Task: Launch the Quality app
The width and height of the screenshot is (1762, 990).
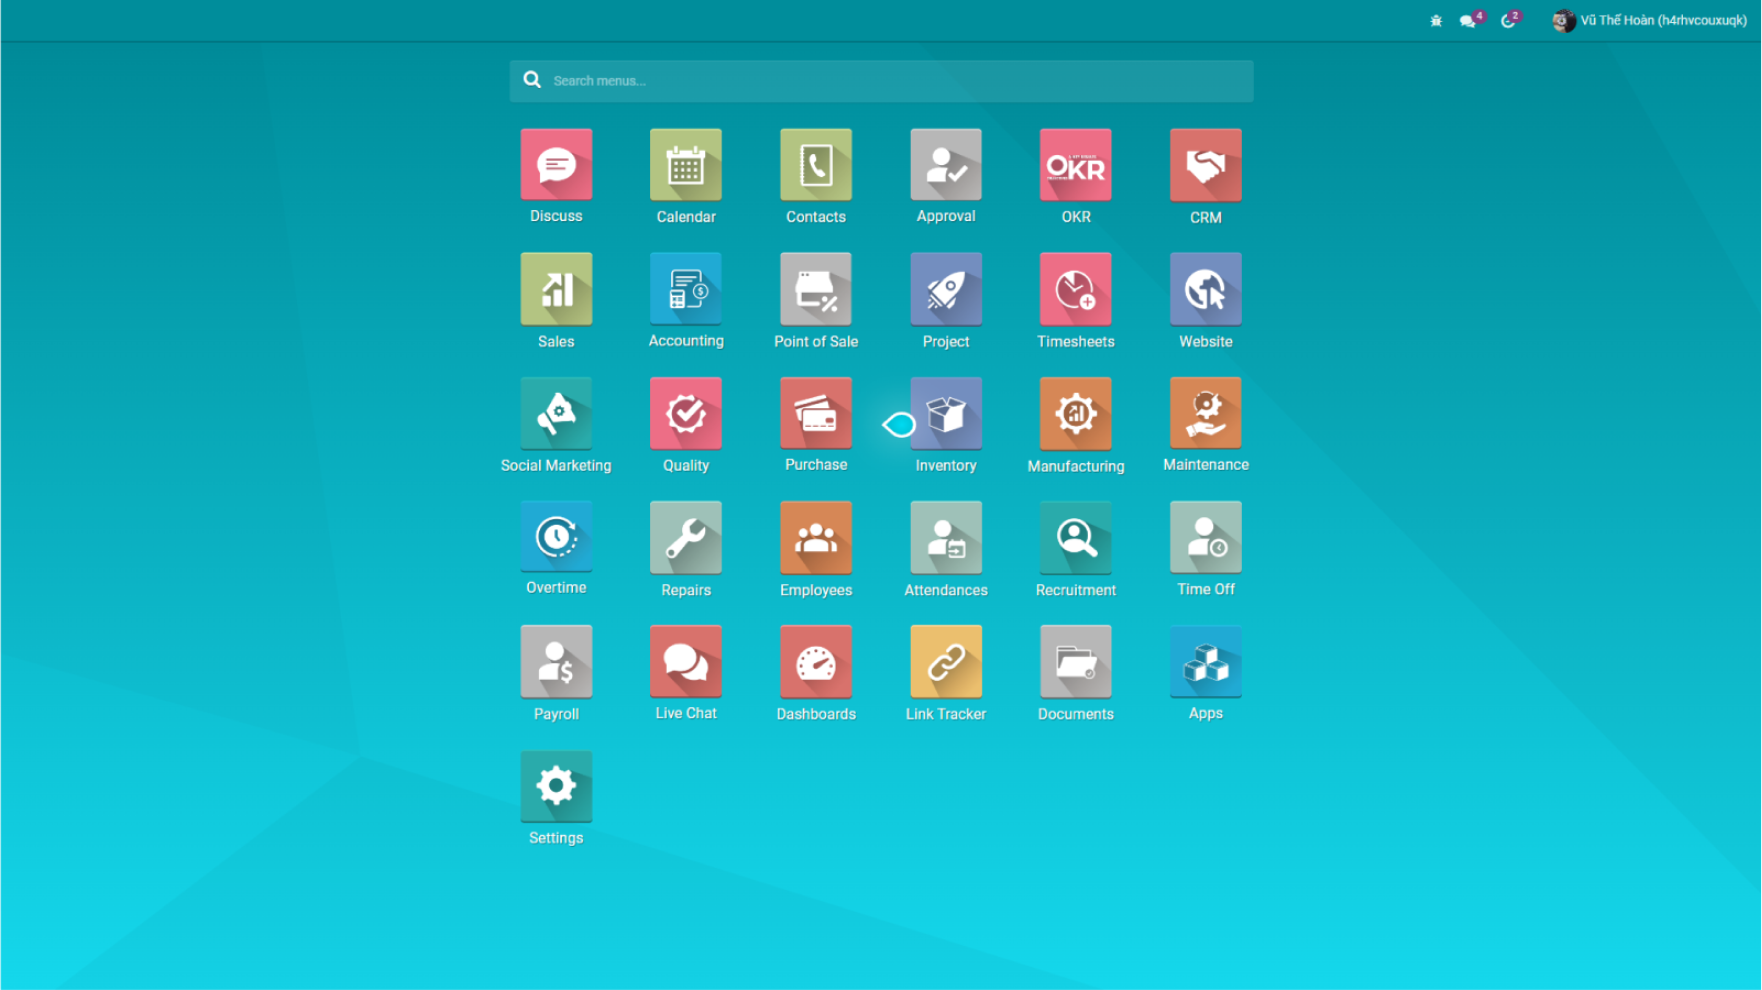Action: (x=686, y=413)
